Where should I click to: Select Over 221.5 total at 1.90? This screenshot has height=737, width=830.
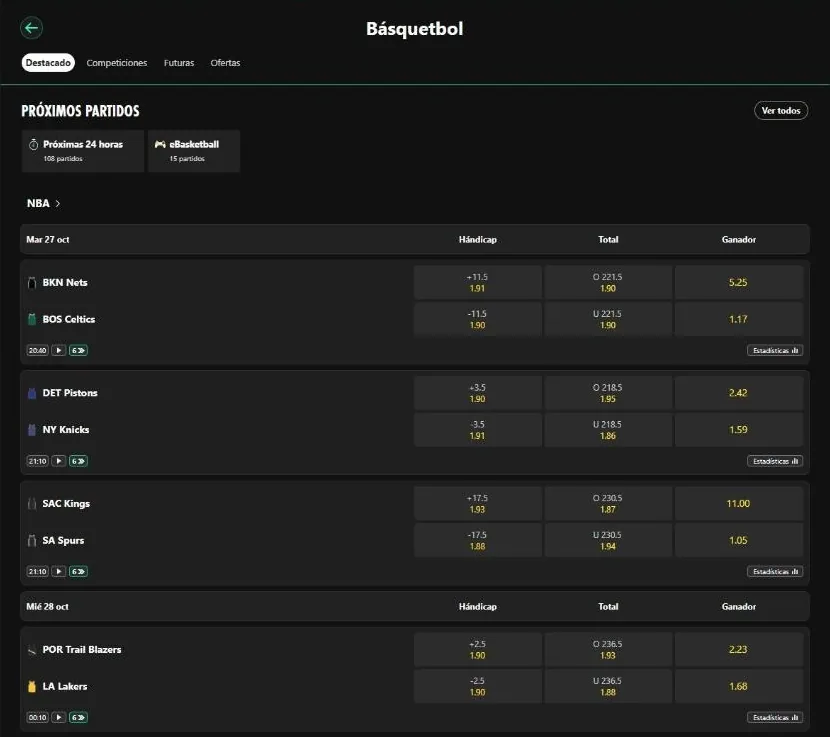[x=608, y=282]
